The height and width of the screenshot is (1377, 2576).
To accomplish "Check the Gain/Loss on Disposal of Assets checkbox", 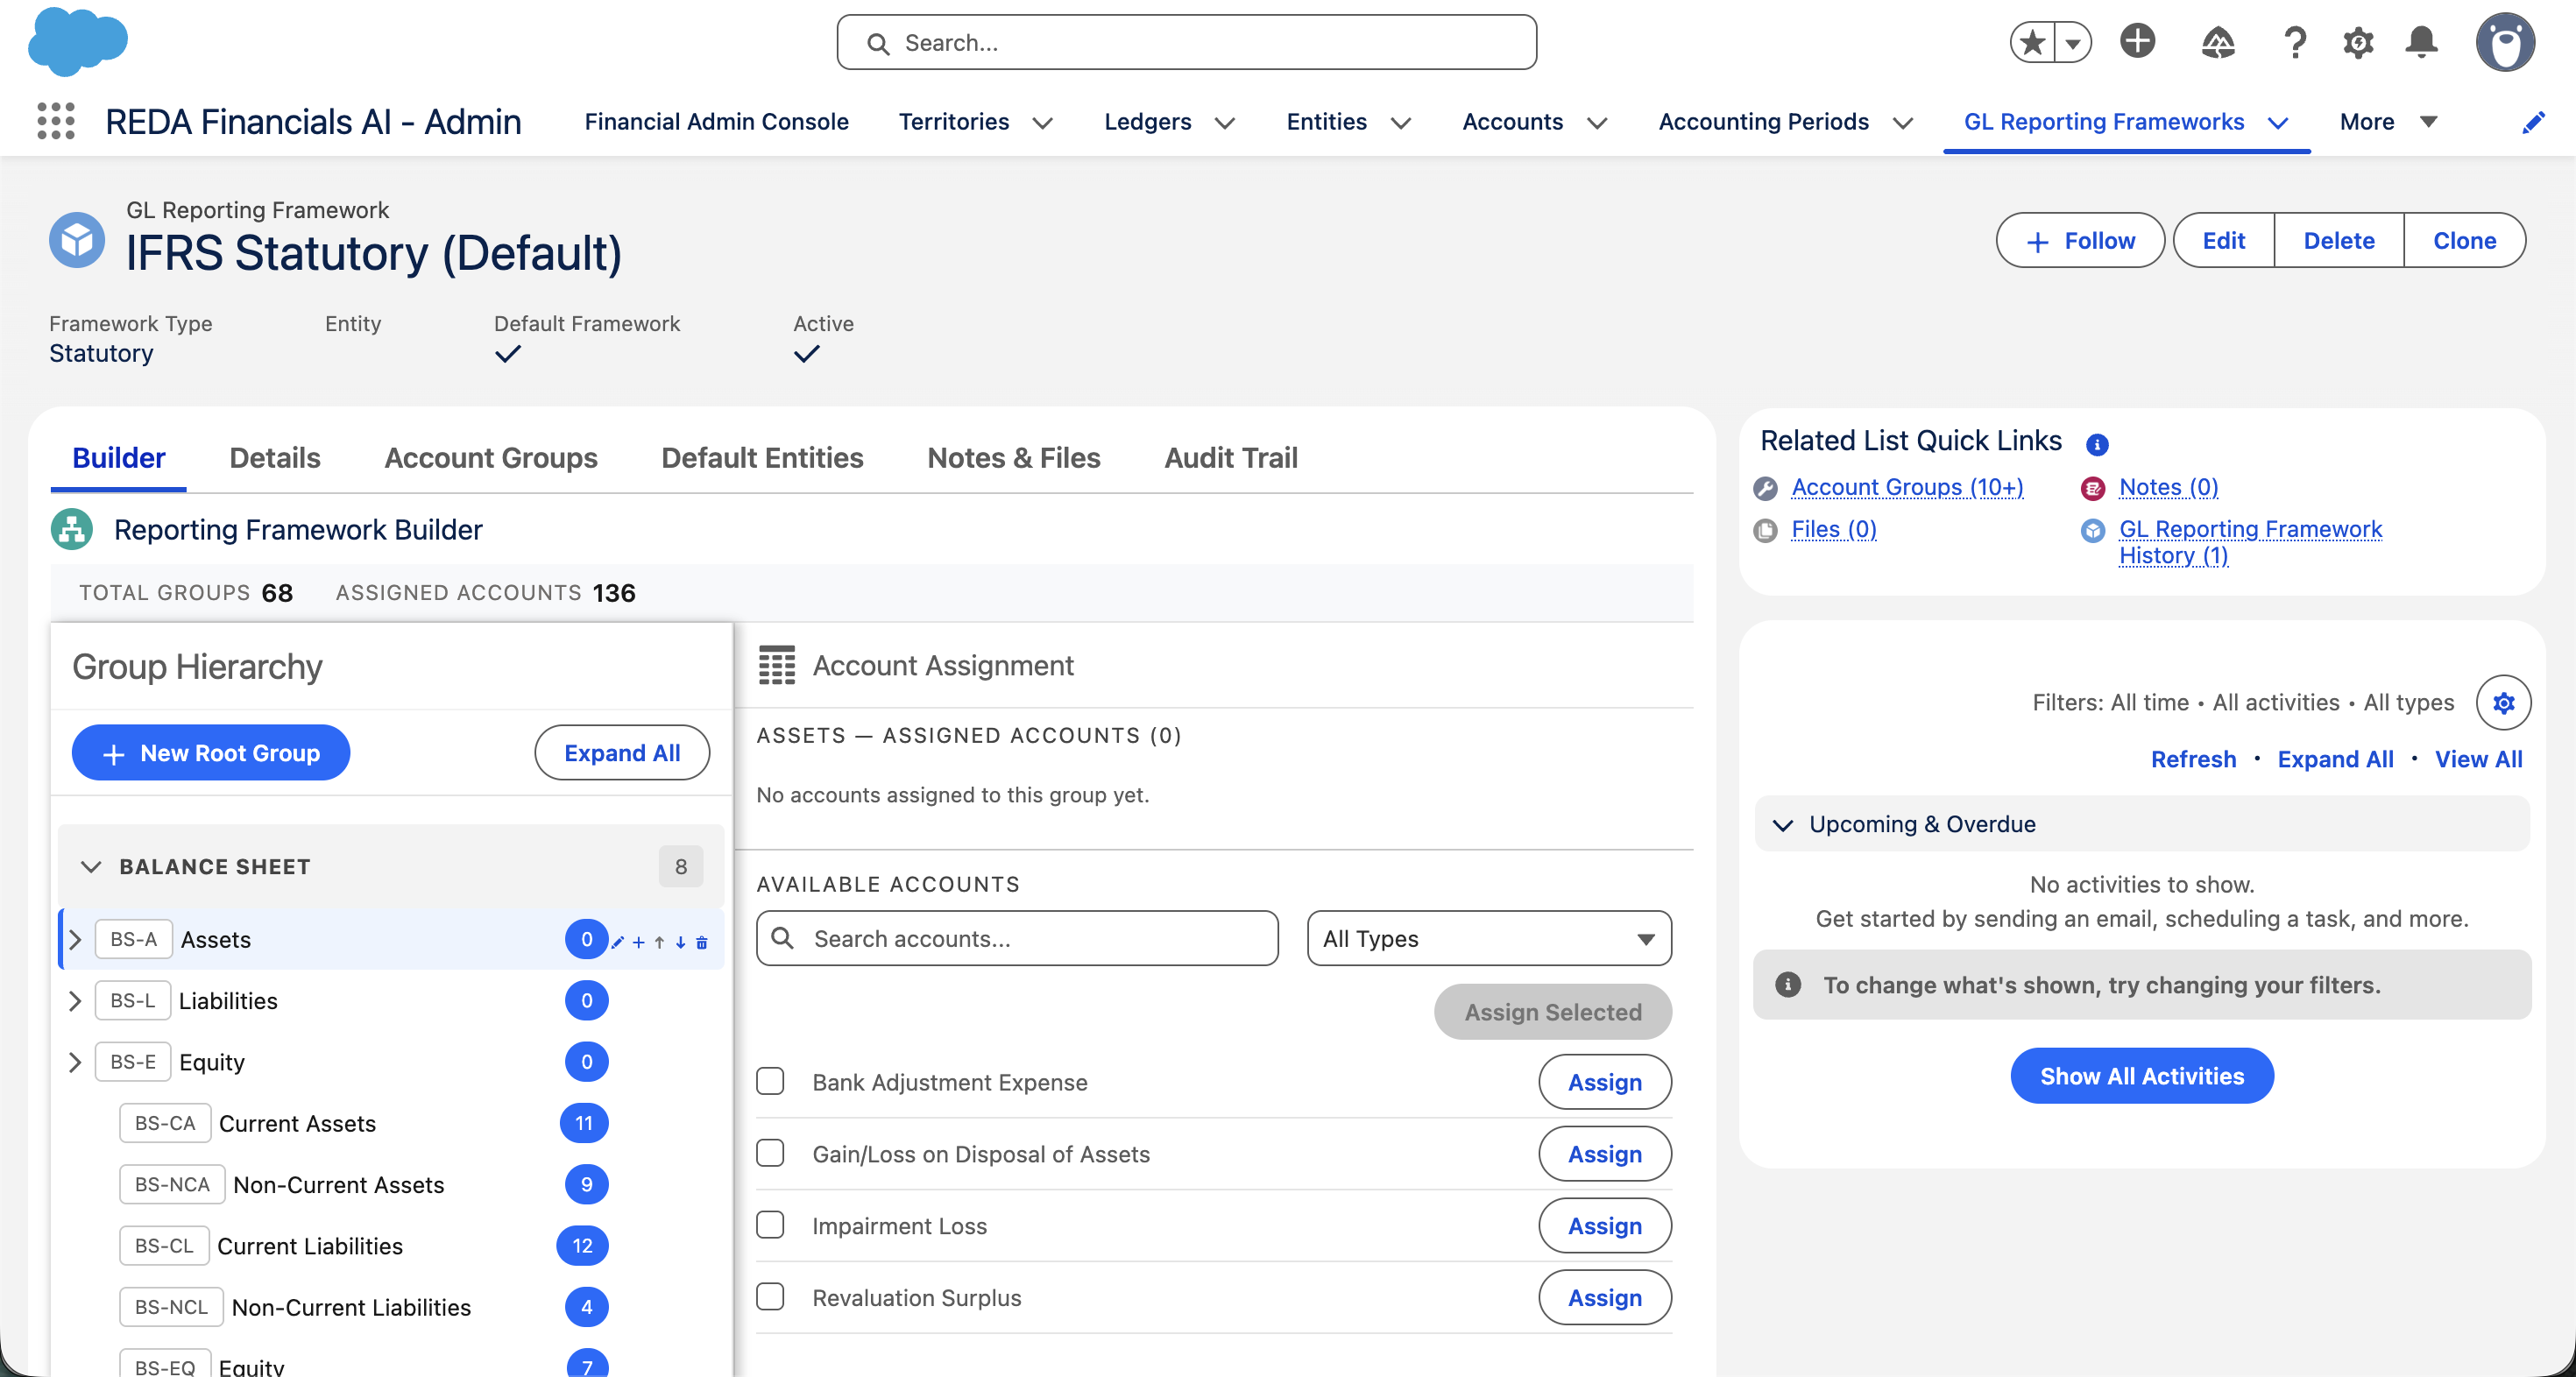I will pyautogui.click(x=770, y=1153).
